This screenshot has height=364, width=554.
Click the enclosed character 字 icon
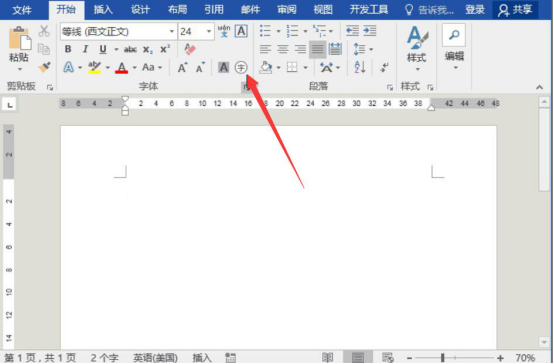coord(241,67)
